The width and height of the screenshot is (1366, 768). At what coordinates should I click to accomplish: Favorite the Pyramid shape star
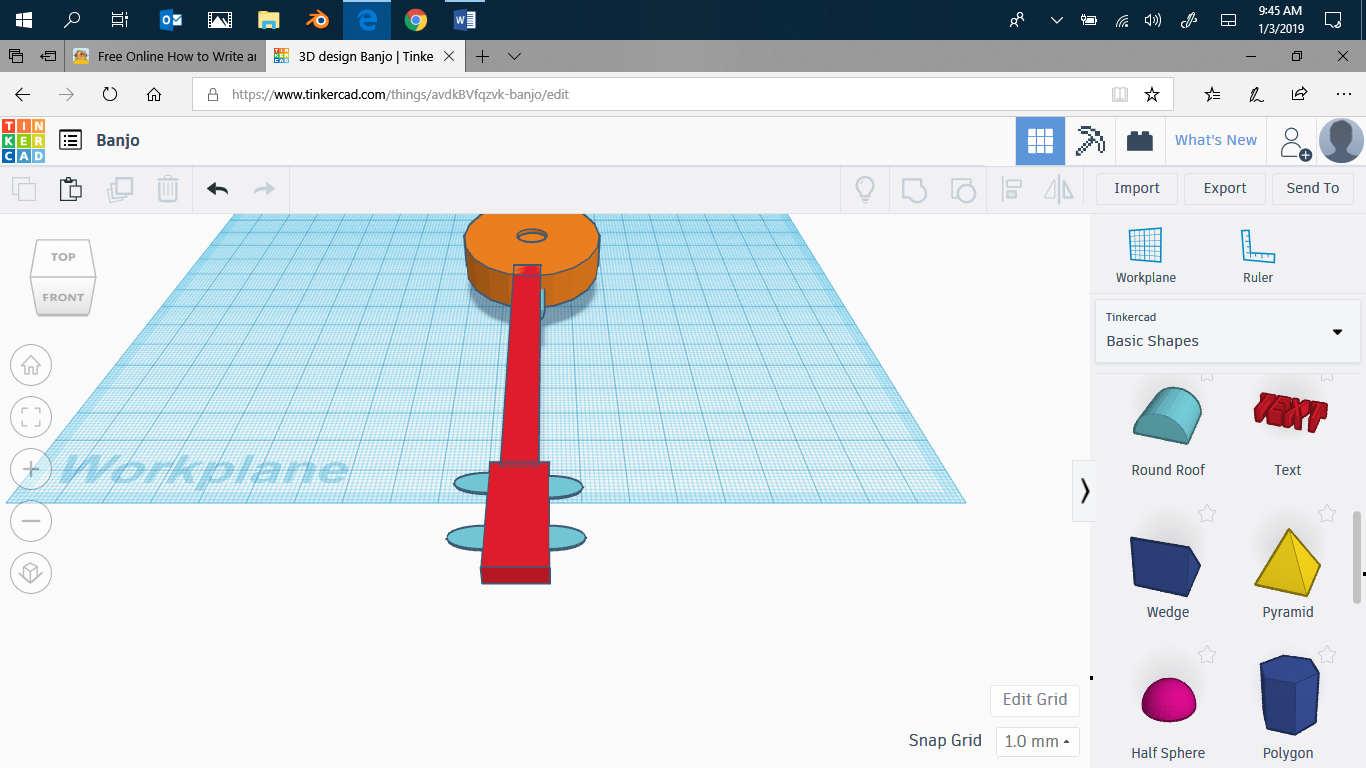click(1327, 514)
